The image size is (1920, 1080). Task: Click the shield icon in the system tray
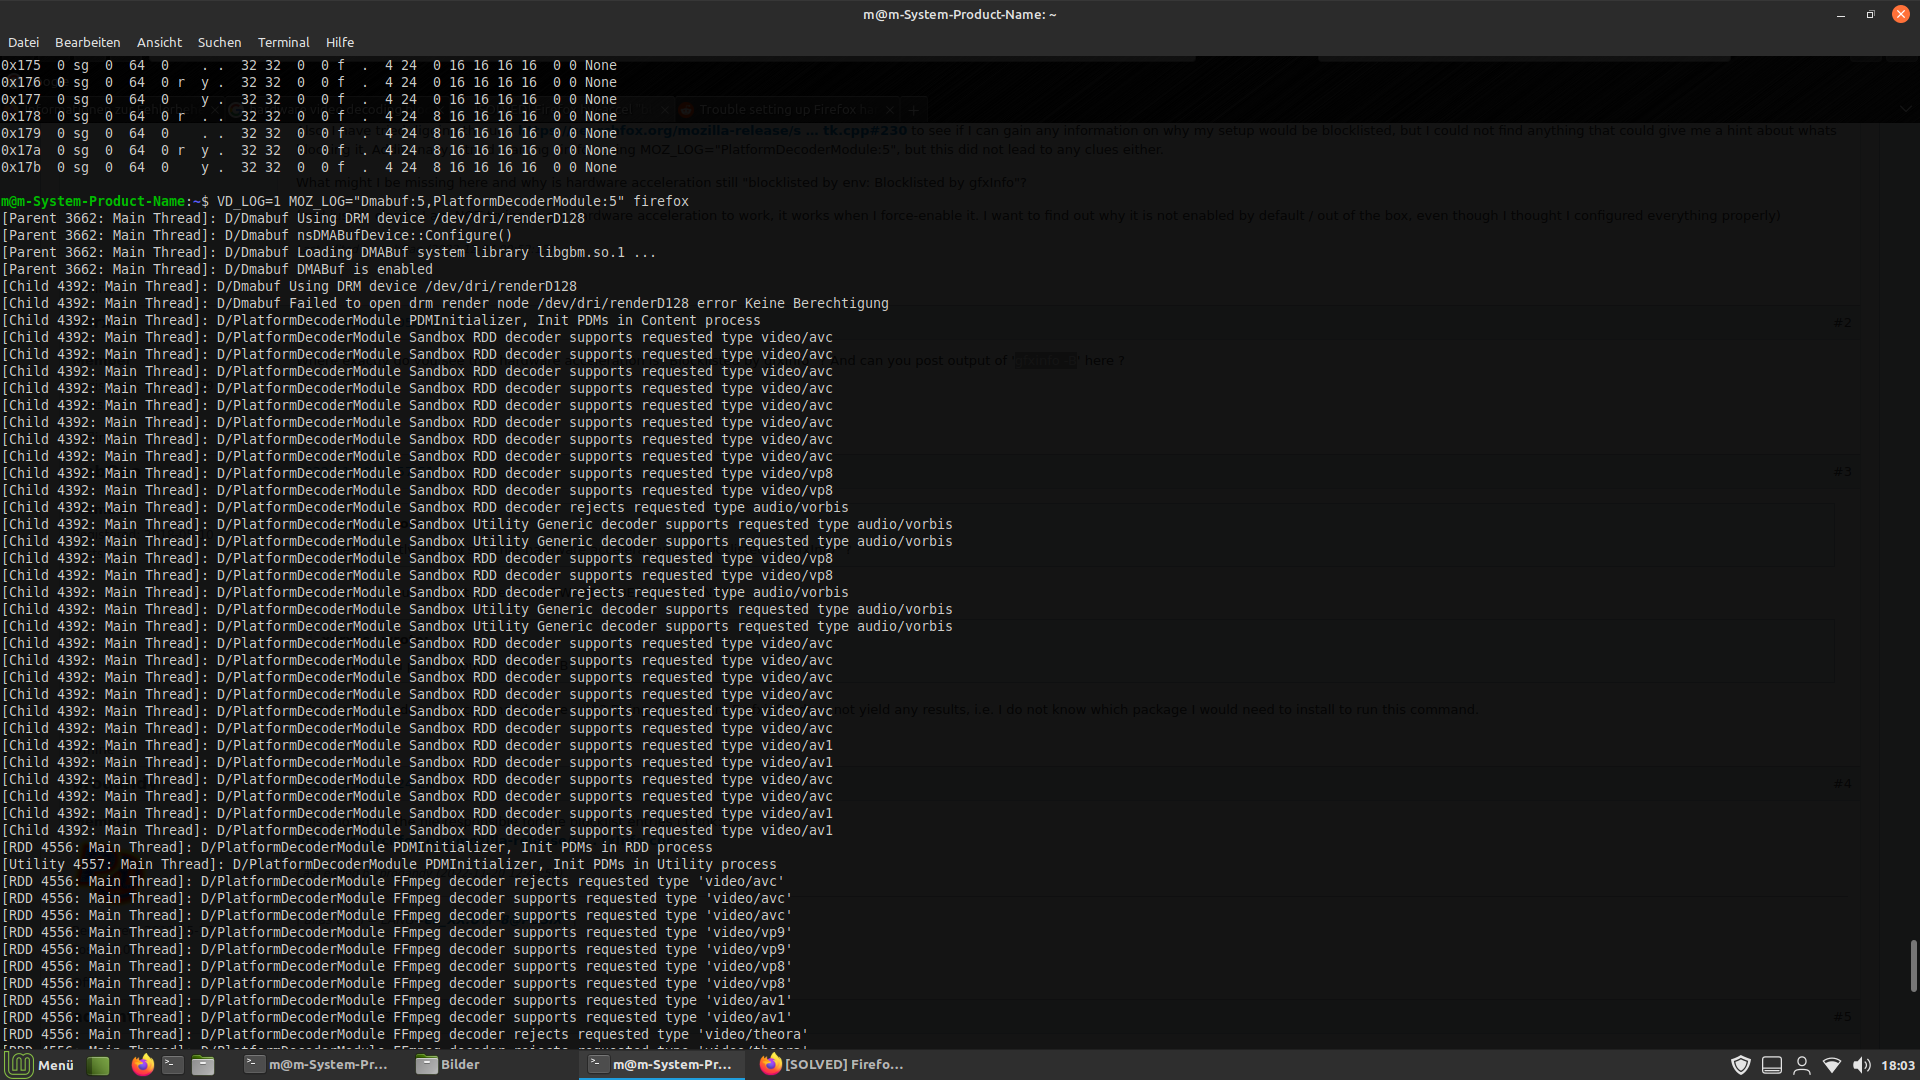1742,1064
